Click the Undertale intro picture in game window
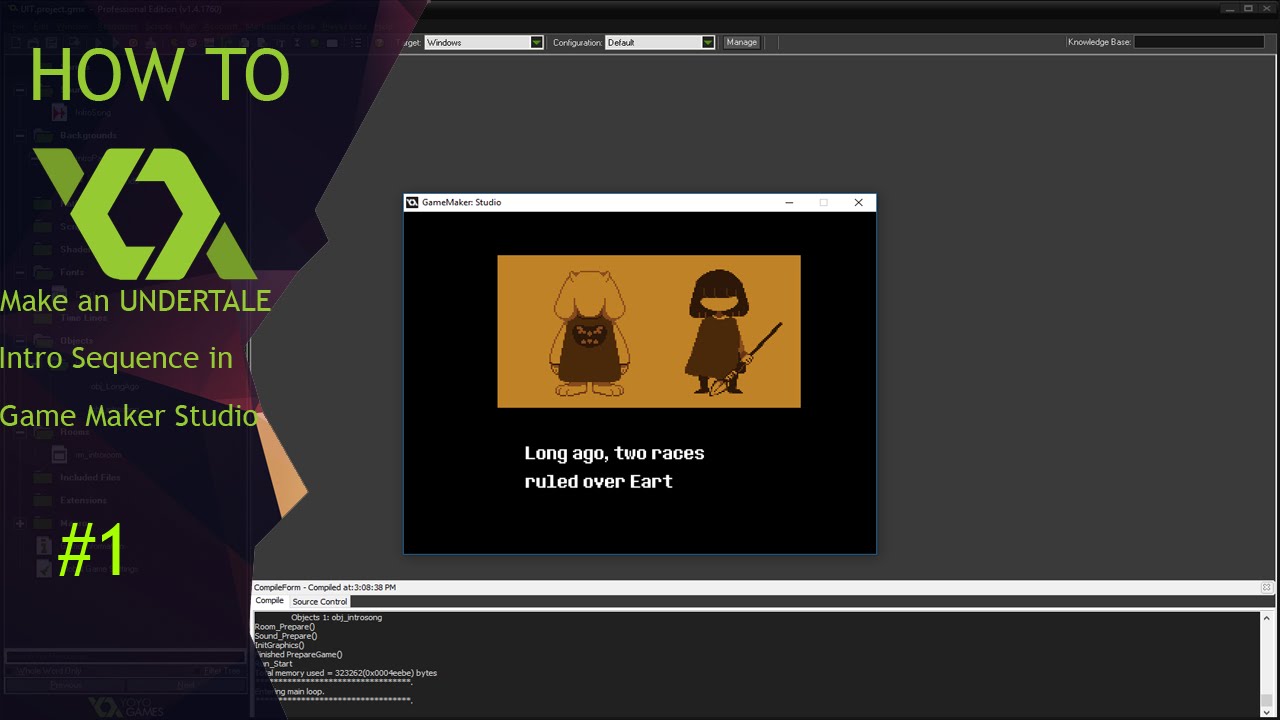Viewport: 1280px width, 720px height. 649,331
